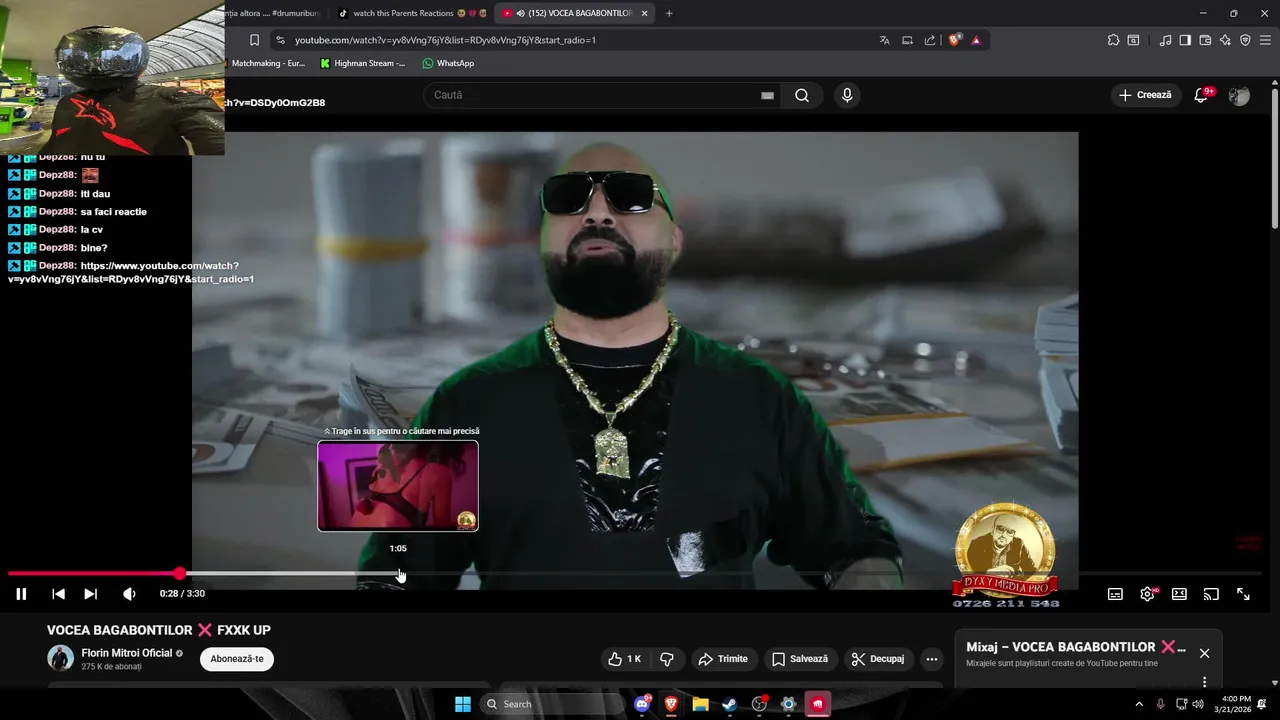Open more actions three-dot menu
Screen dimensions: 1280x720
coord(932,659)
